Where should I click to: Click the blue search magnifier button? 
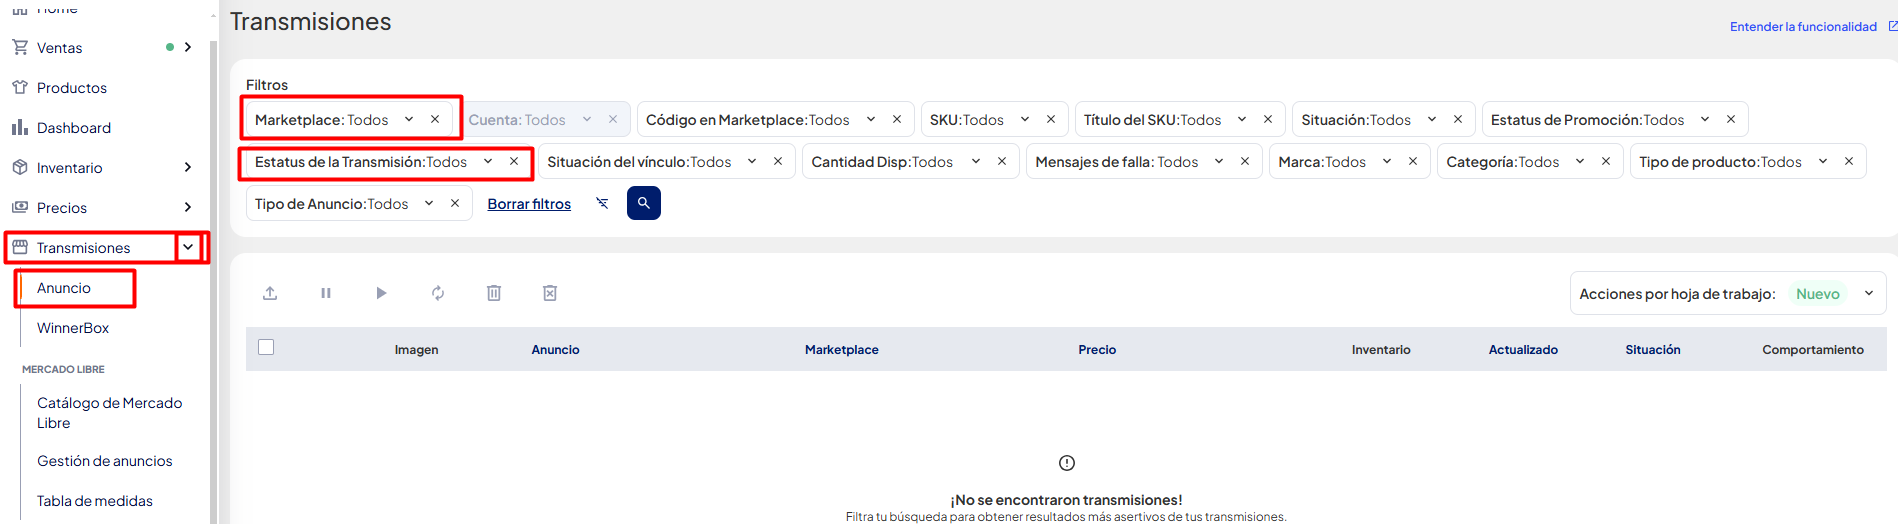(644, 203)
